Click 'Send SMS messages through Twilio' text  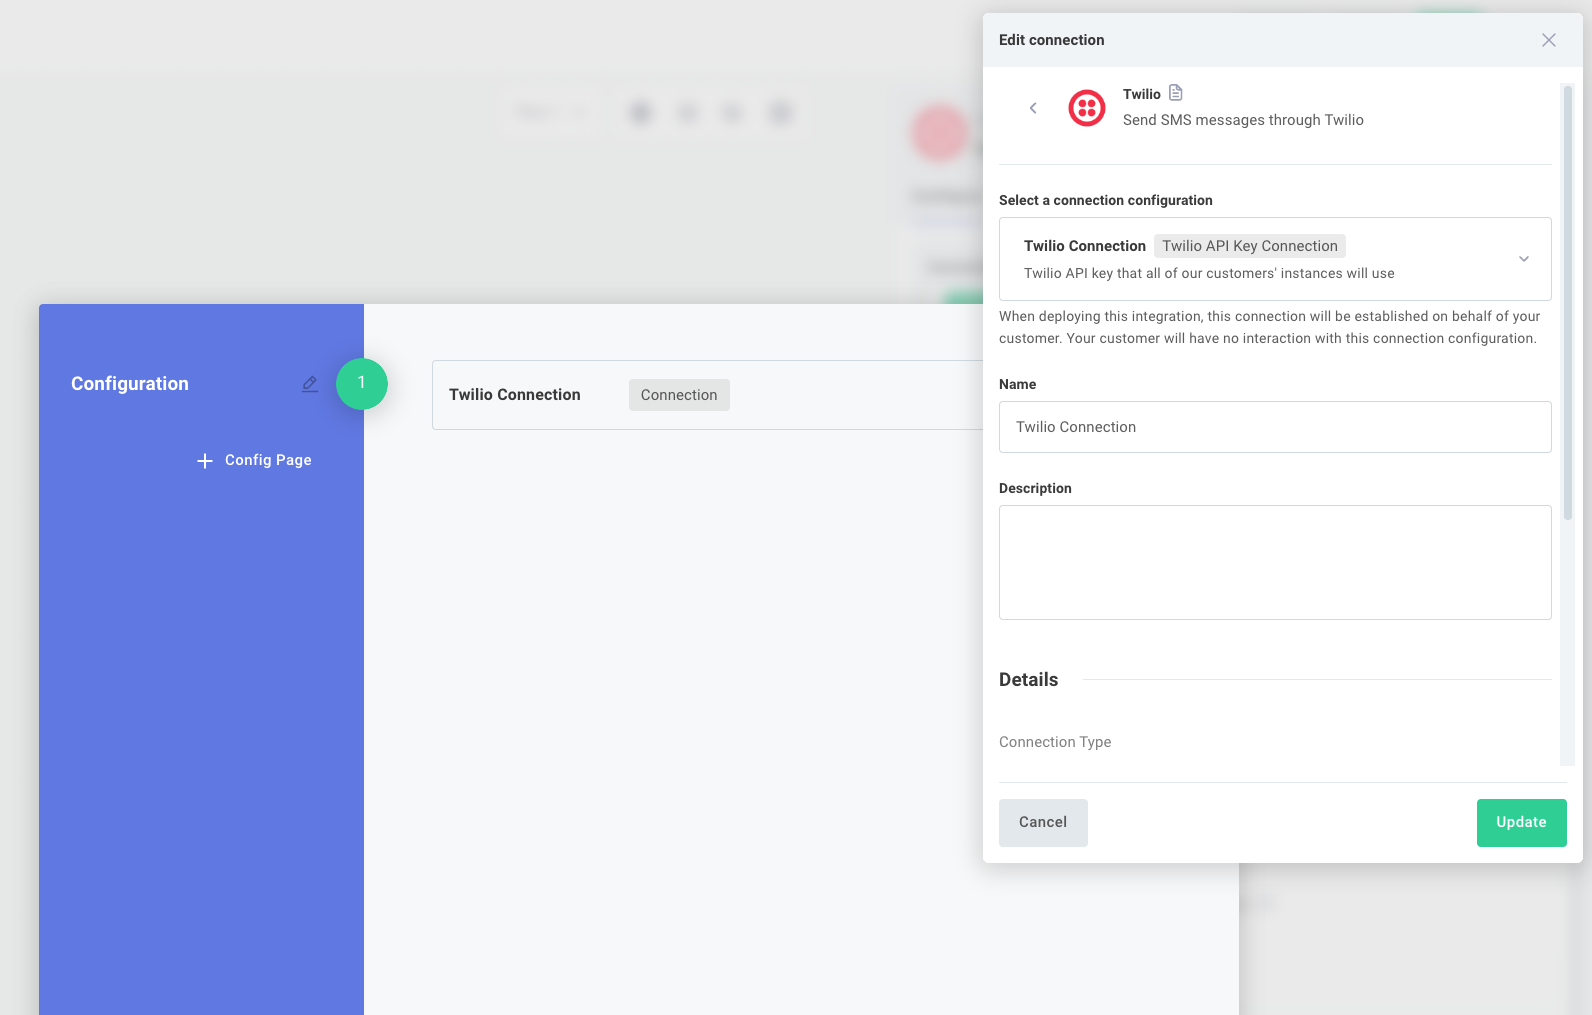(x=1243, y=120)
